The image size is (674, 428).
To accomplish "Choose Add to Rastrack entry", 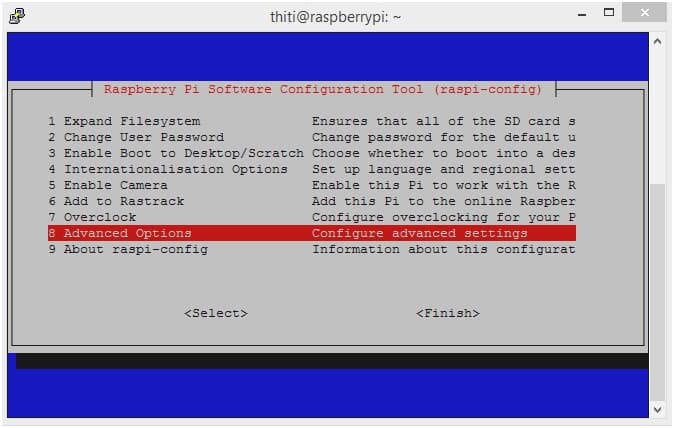I will tap(312, 201).
